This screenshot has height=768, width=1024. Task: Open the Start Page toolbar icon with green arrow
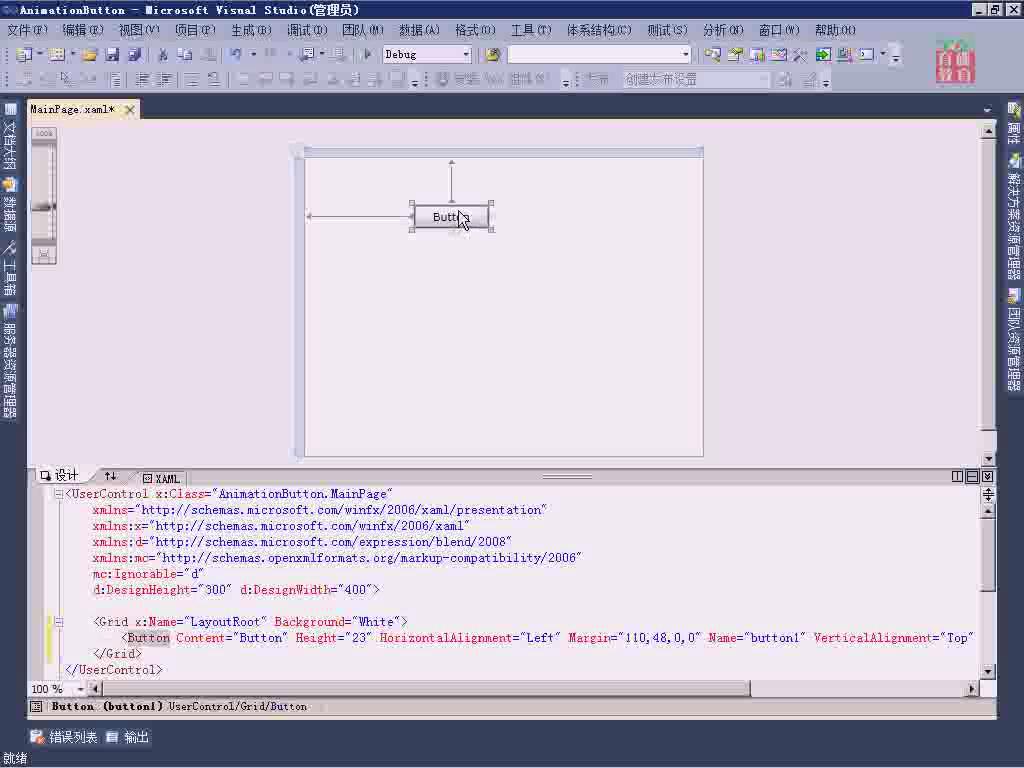click(x=823, y=55)
